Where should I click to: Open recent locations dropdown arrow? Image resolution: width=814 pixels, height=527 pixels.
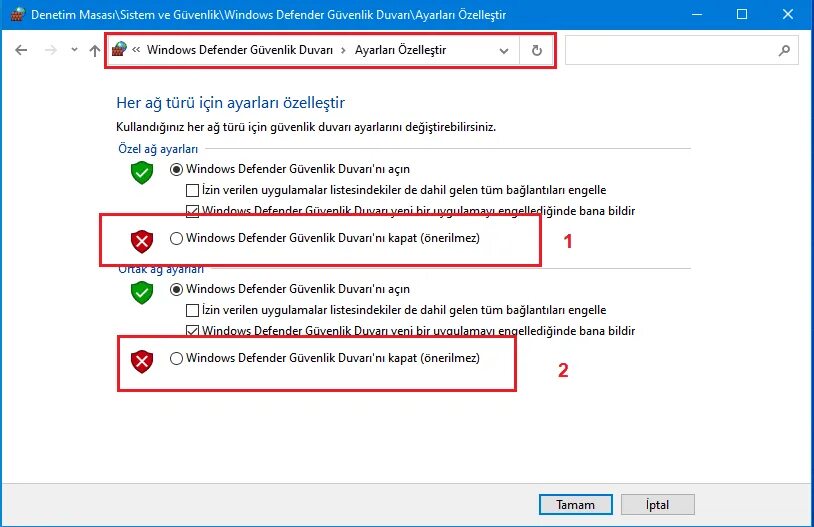click(74, 50)
